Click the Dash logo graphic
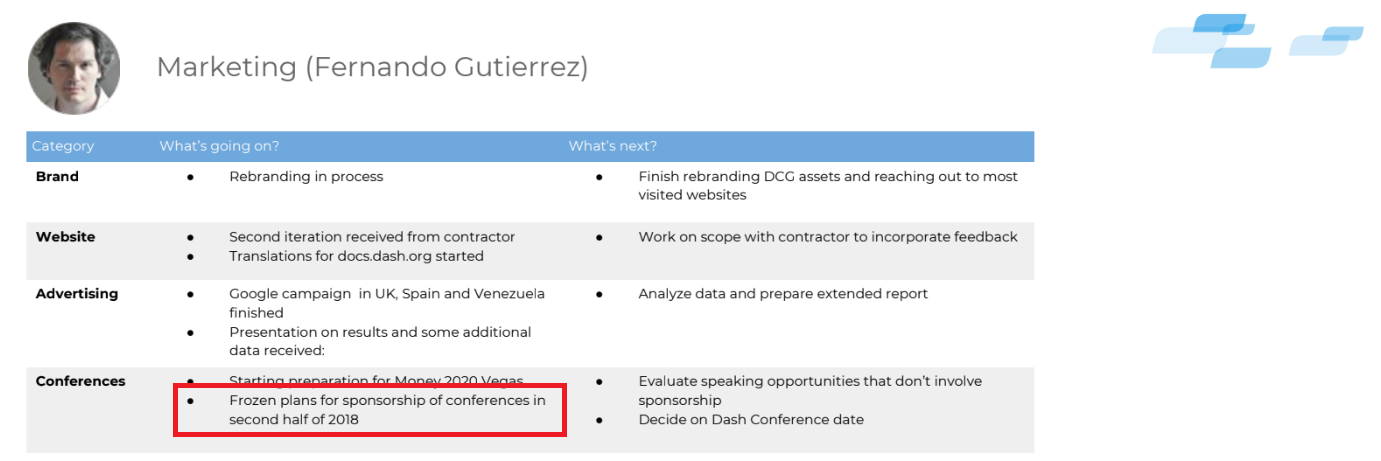Viewport: 1381px width, 461px height. (1258, 41)
